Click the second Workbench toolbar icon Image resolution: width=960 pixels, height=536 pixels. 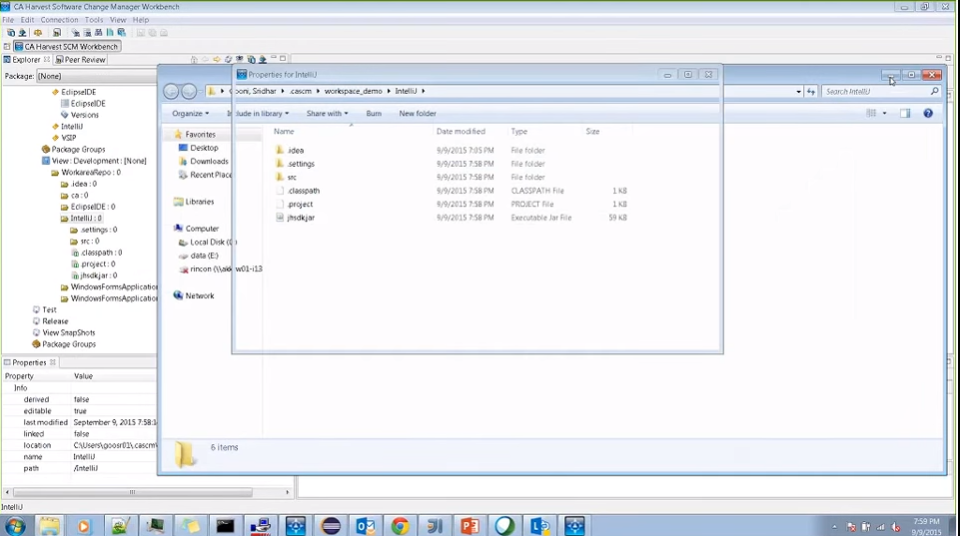pyautogui.click(x=23, y=32)
